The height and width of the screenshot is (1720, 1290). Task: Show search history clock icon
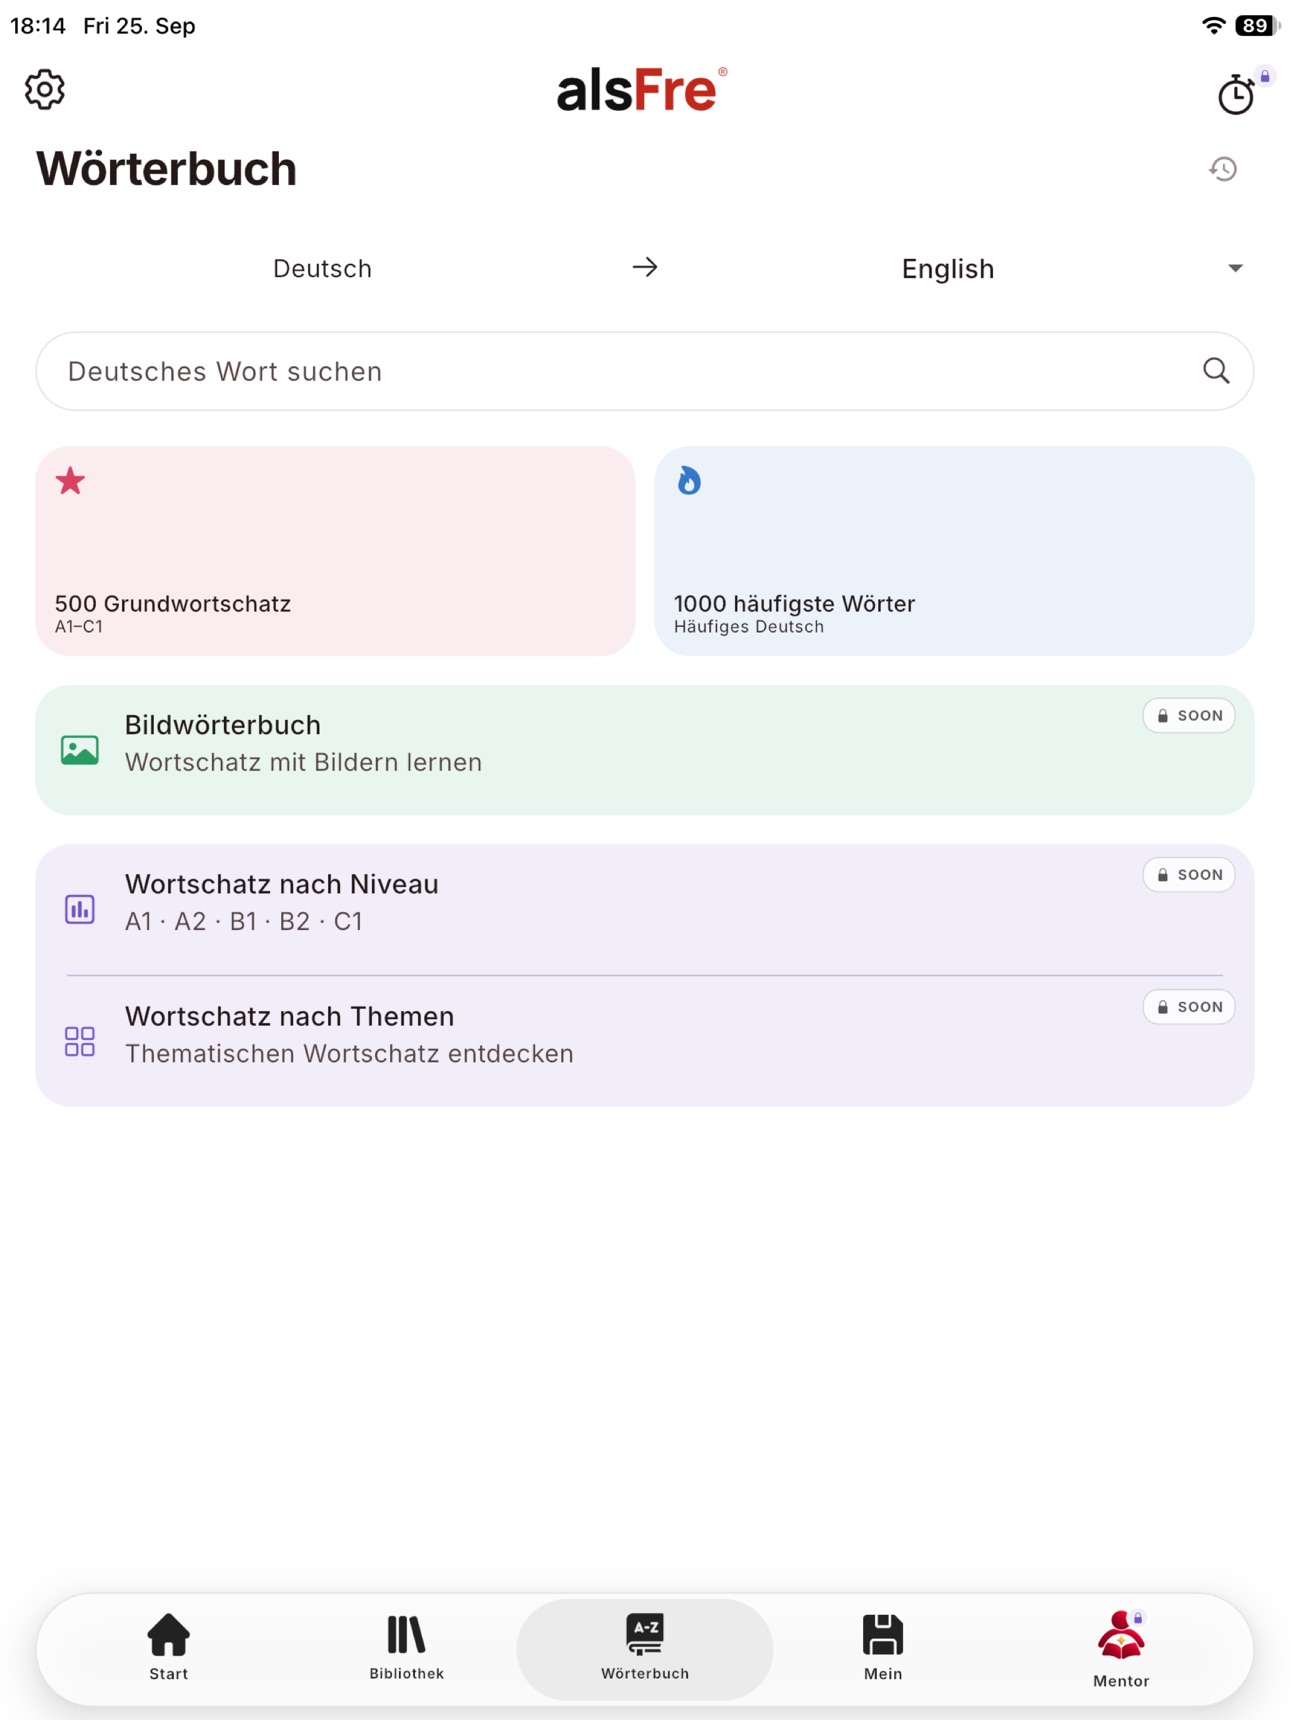pyautogui.click(x=1223, y=169)
